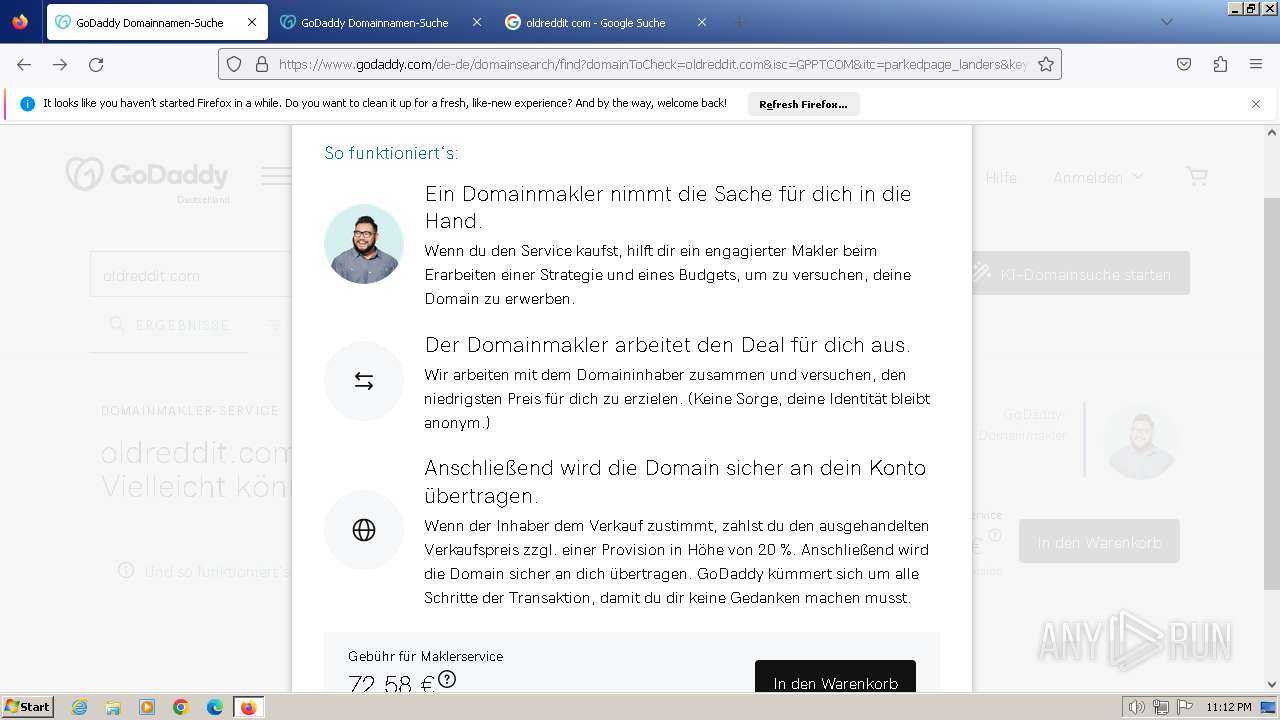
Task: Bookmark this page with the star icon
Action: pos(1046,64)
